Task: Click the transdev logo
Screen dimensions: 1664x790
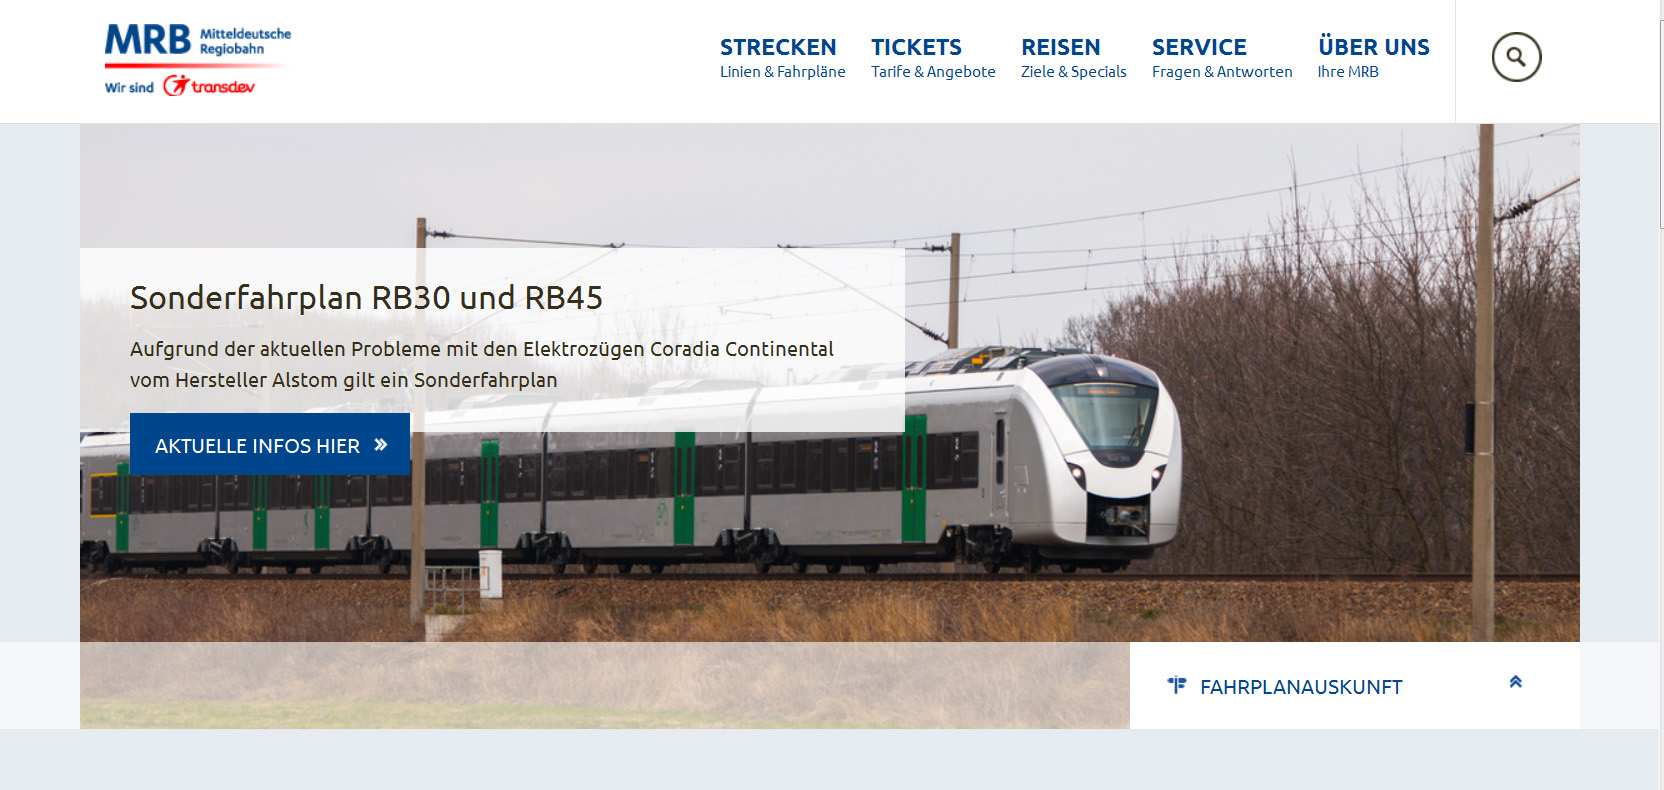Action: pos(209,86)
